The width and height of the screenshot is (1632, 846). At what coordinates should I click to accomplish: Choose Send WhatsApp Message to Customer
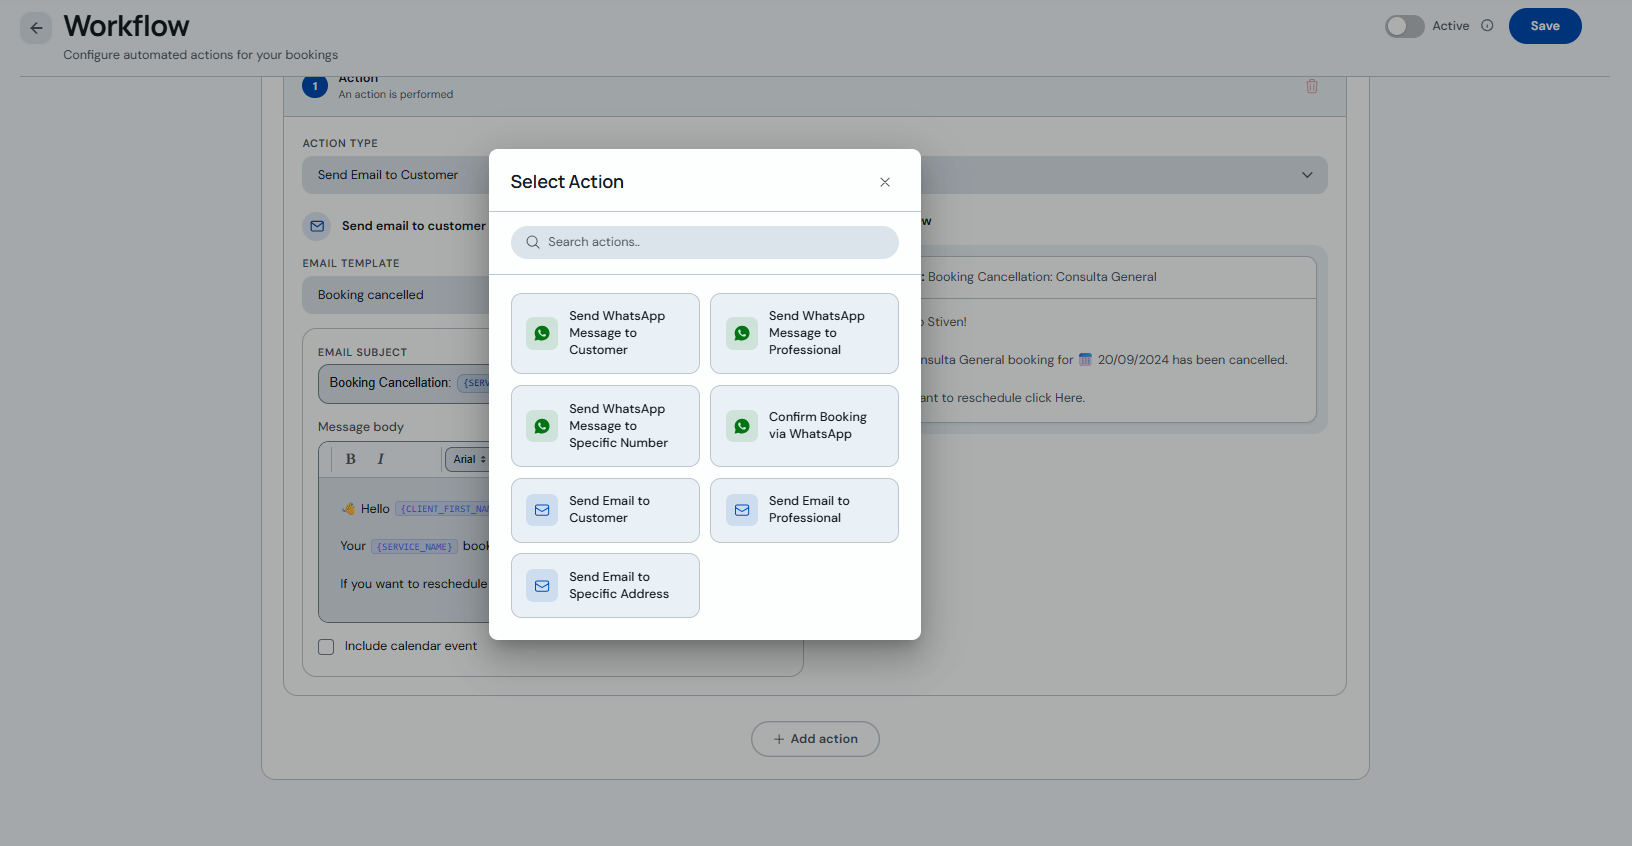pos(605,333)
